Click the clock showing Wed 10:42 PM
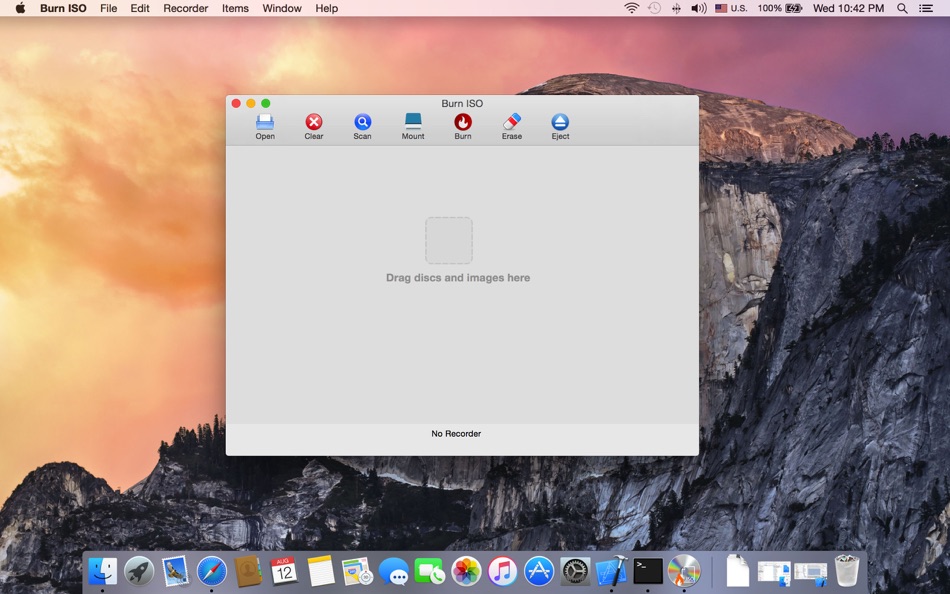Screen dimensions: 950x594 (x=848, y=8)
